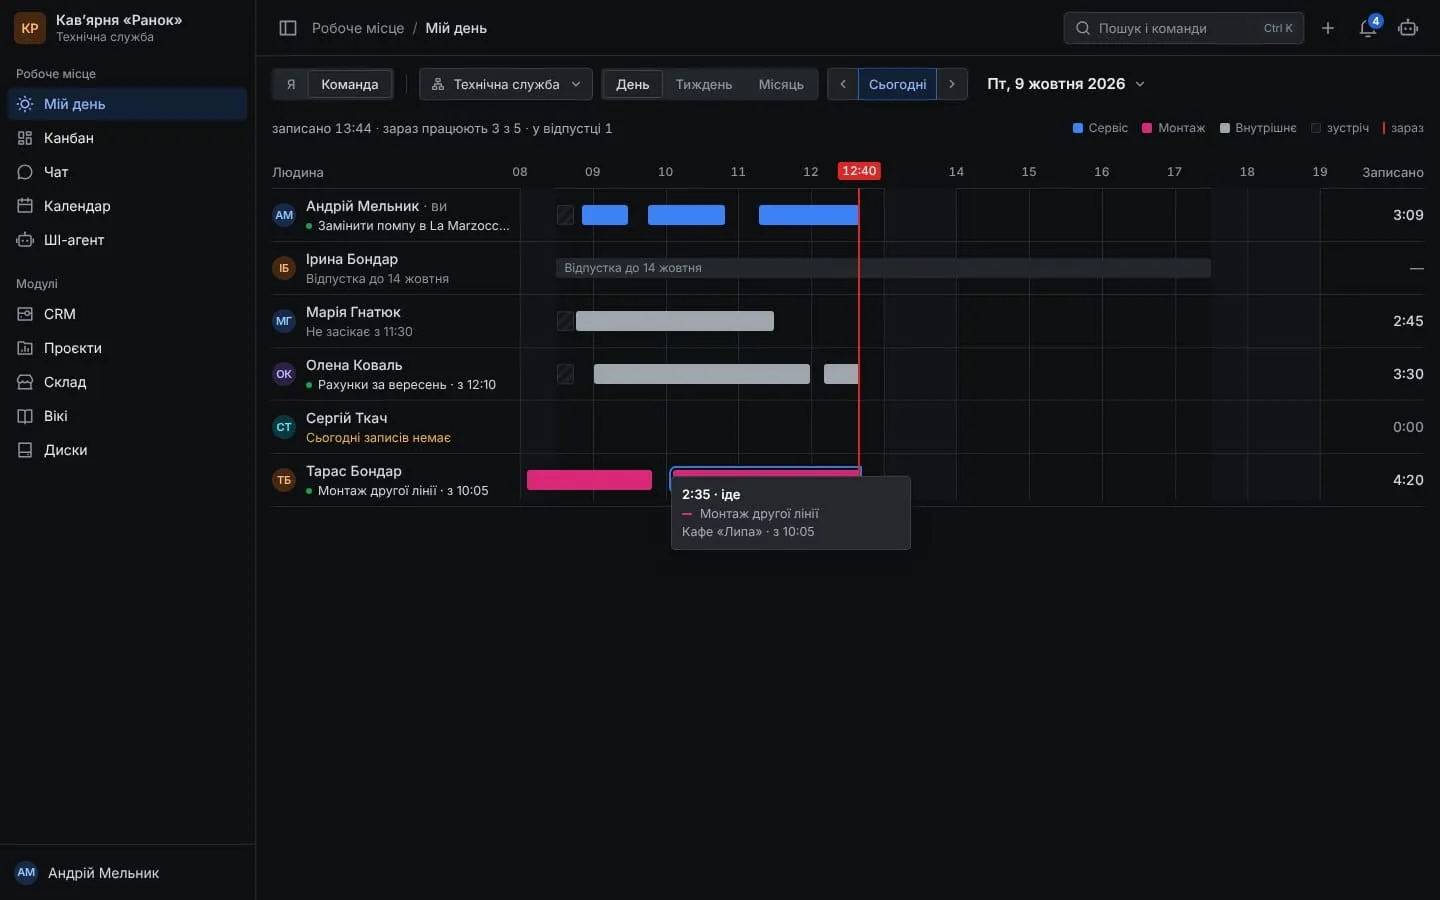Open user profile Андрій Мельник at bottom
1440x900 pixels.
pyautogui.click(x=127, y=873)
